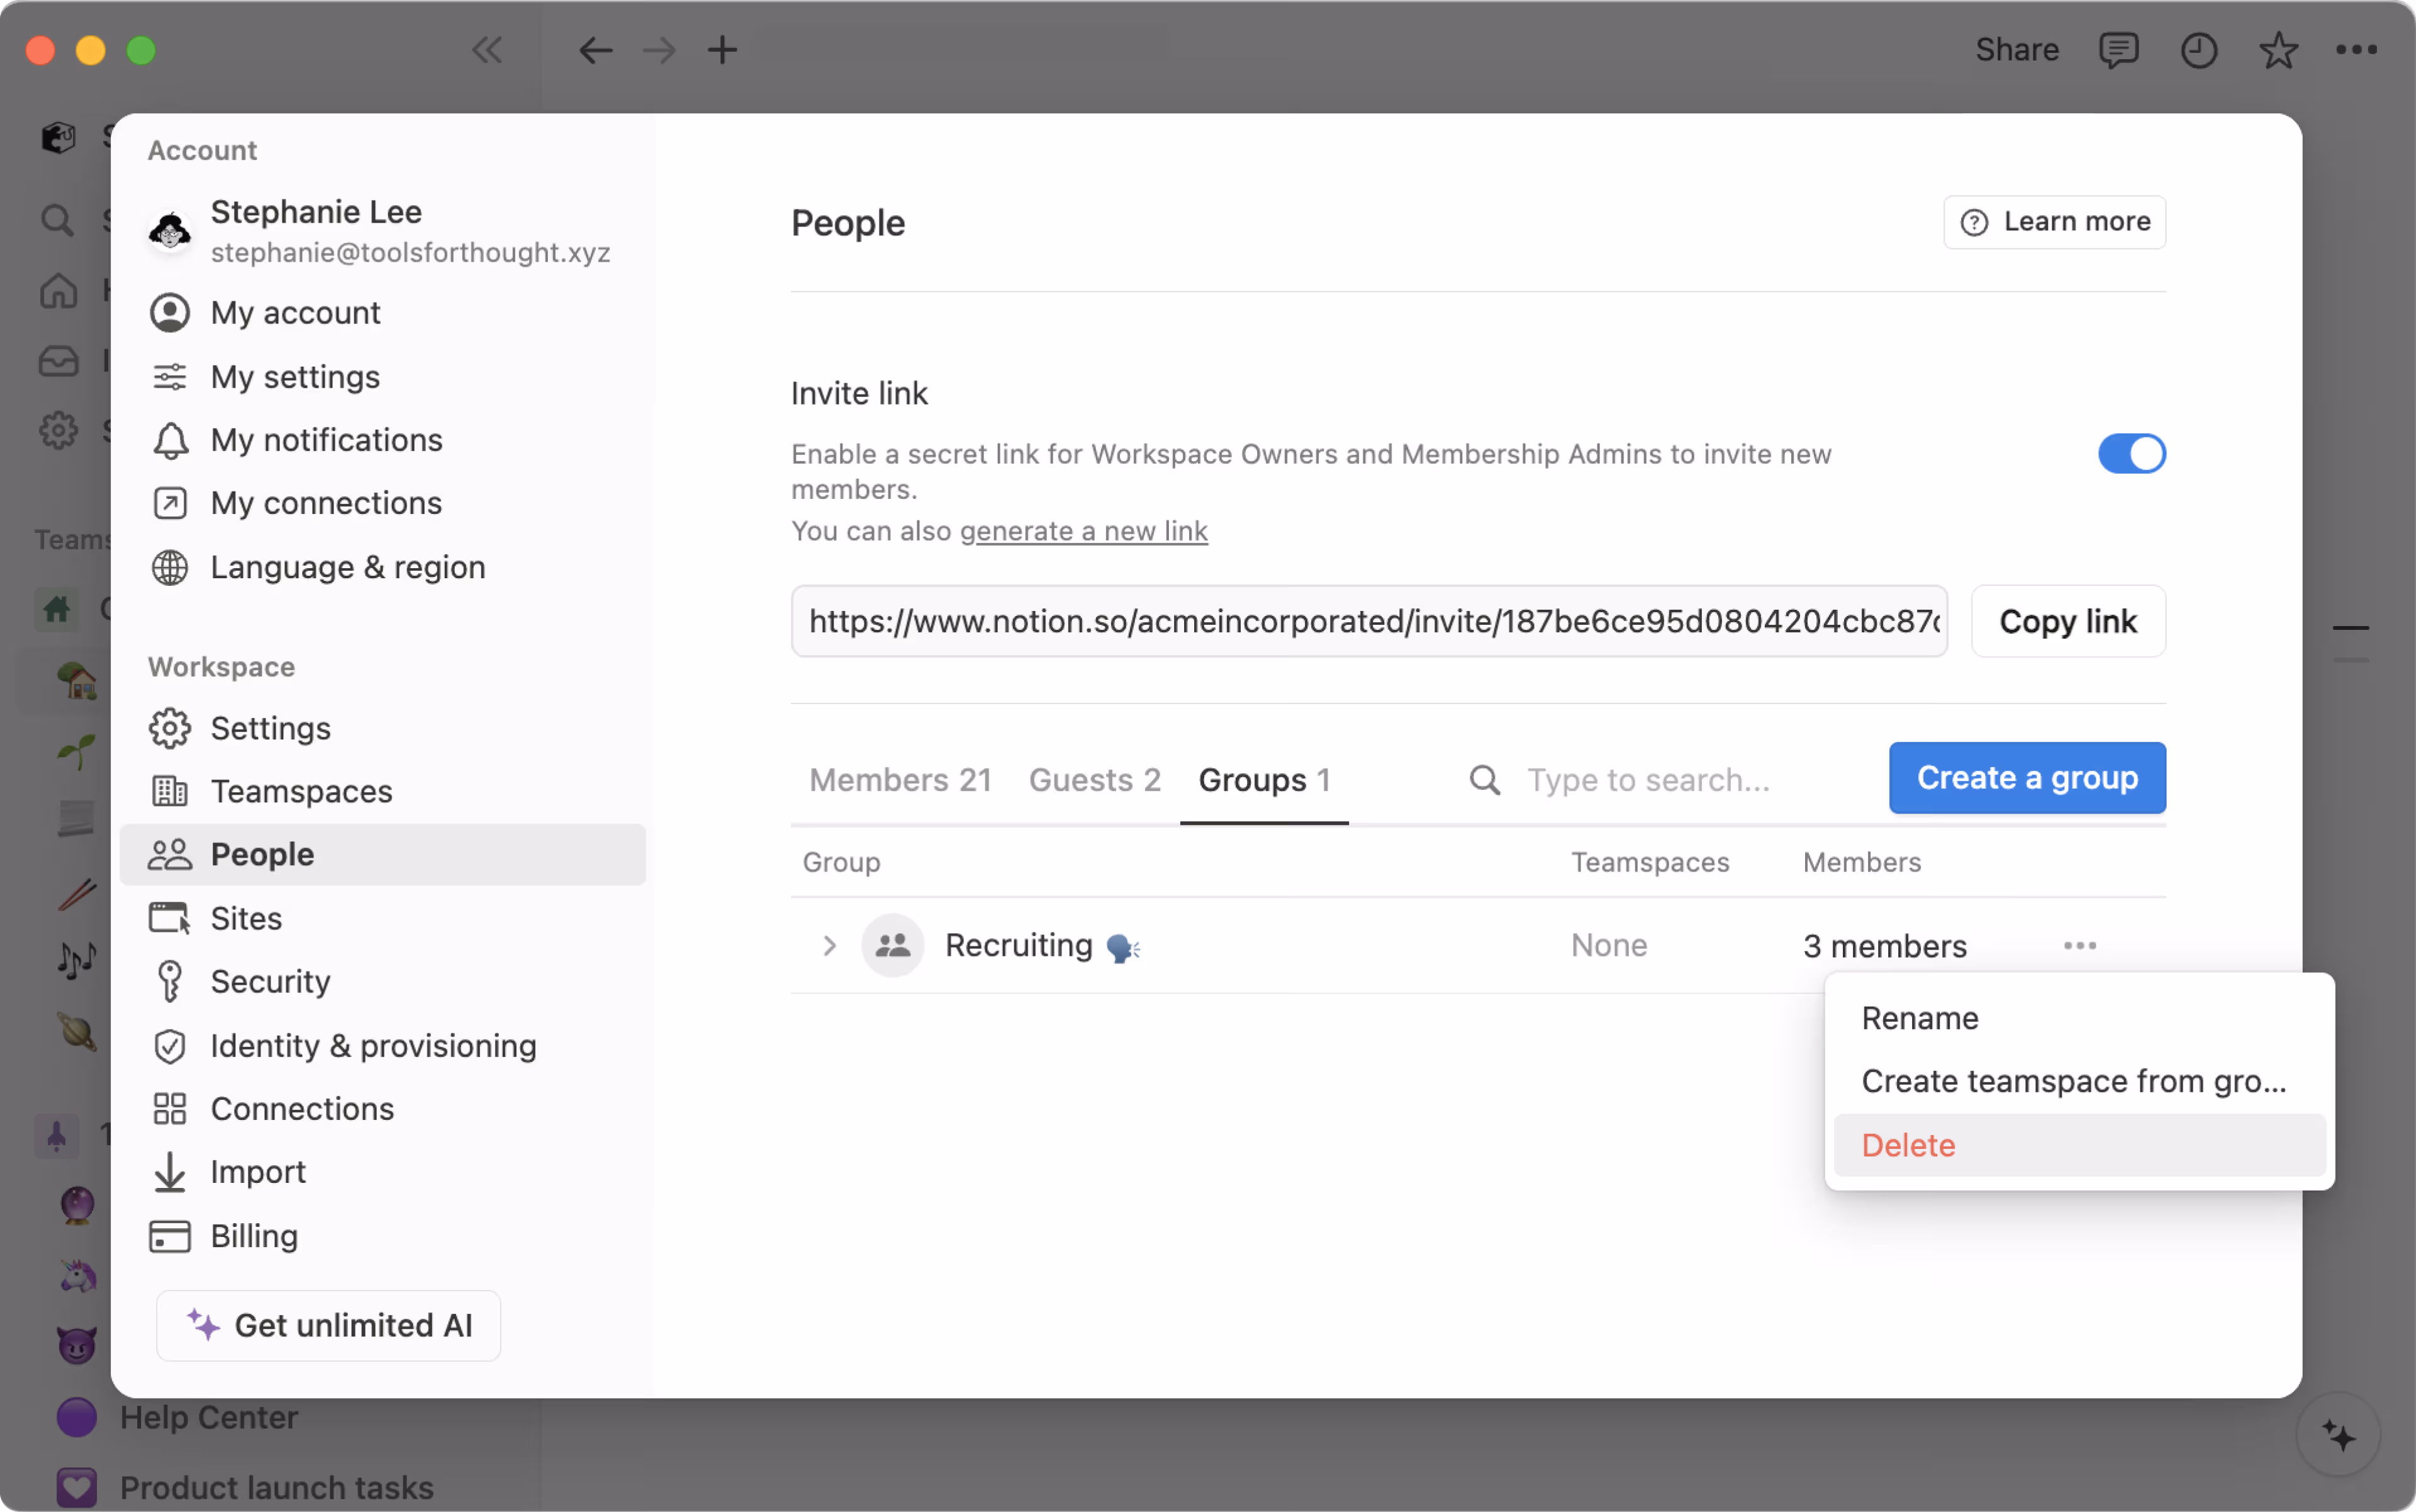
Task: Click the Notion AI sparkle button
Action: [x=2338, y=1436]
